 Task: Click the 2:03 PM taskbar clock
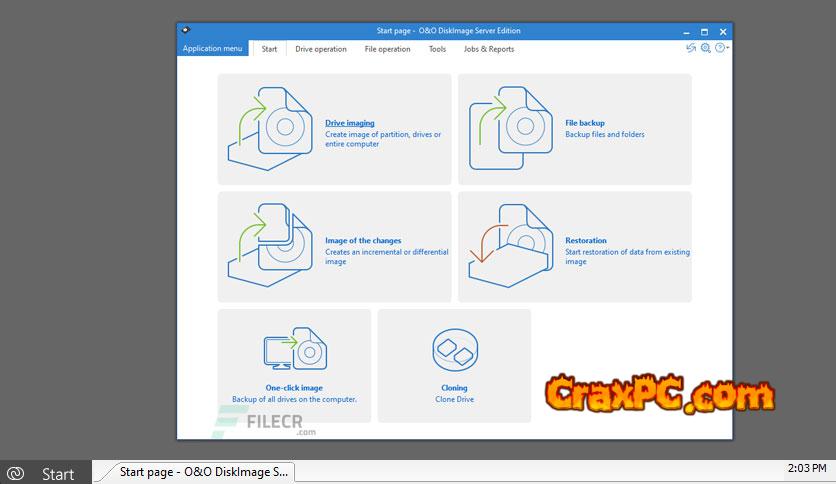click(807, 469)
